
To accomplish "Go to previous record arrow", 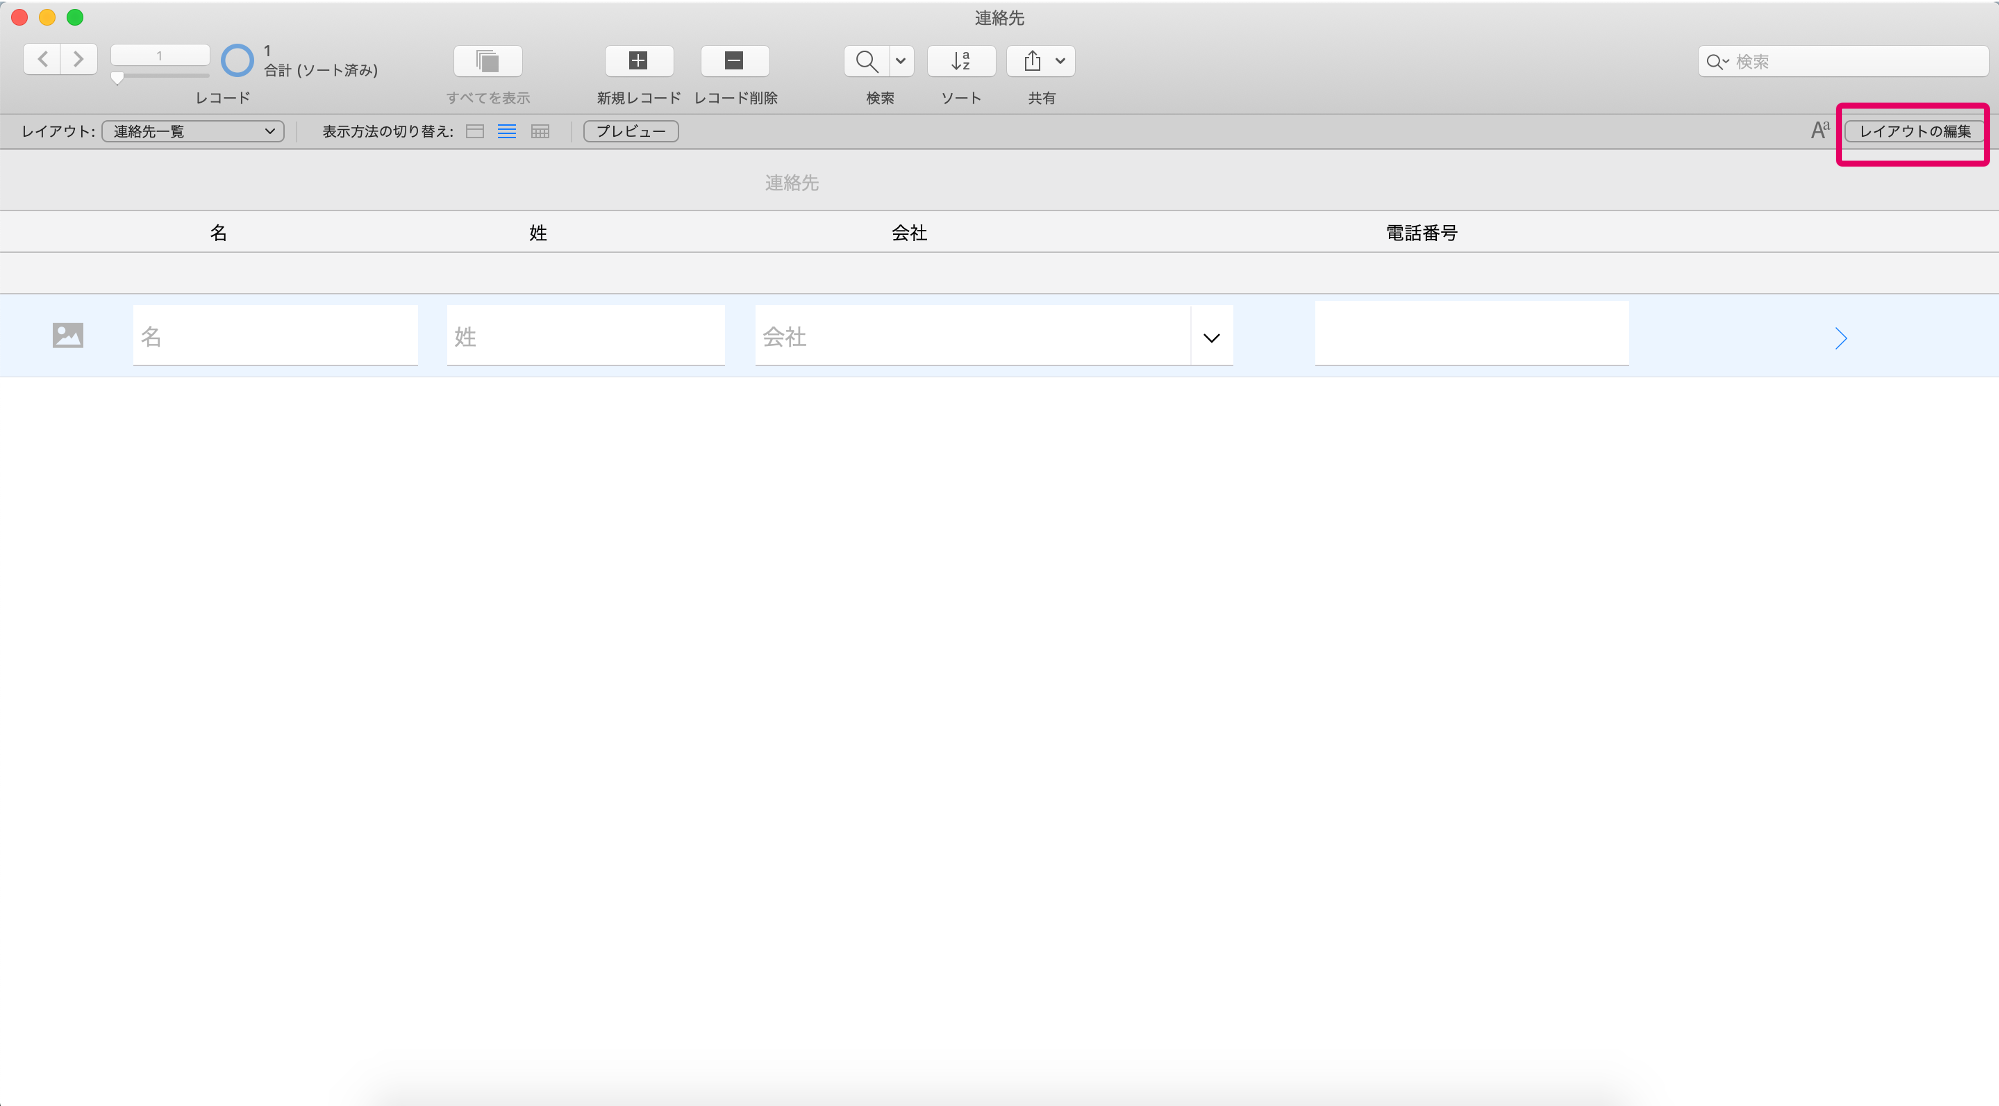I will [42, 60].
